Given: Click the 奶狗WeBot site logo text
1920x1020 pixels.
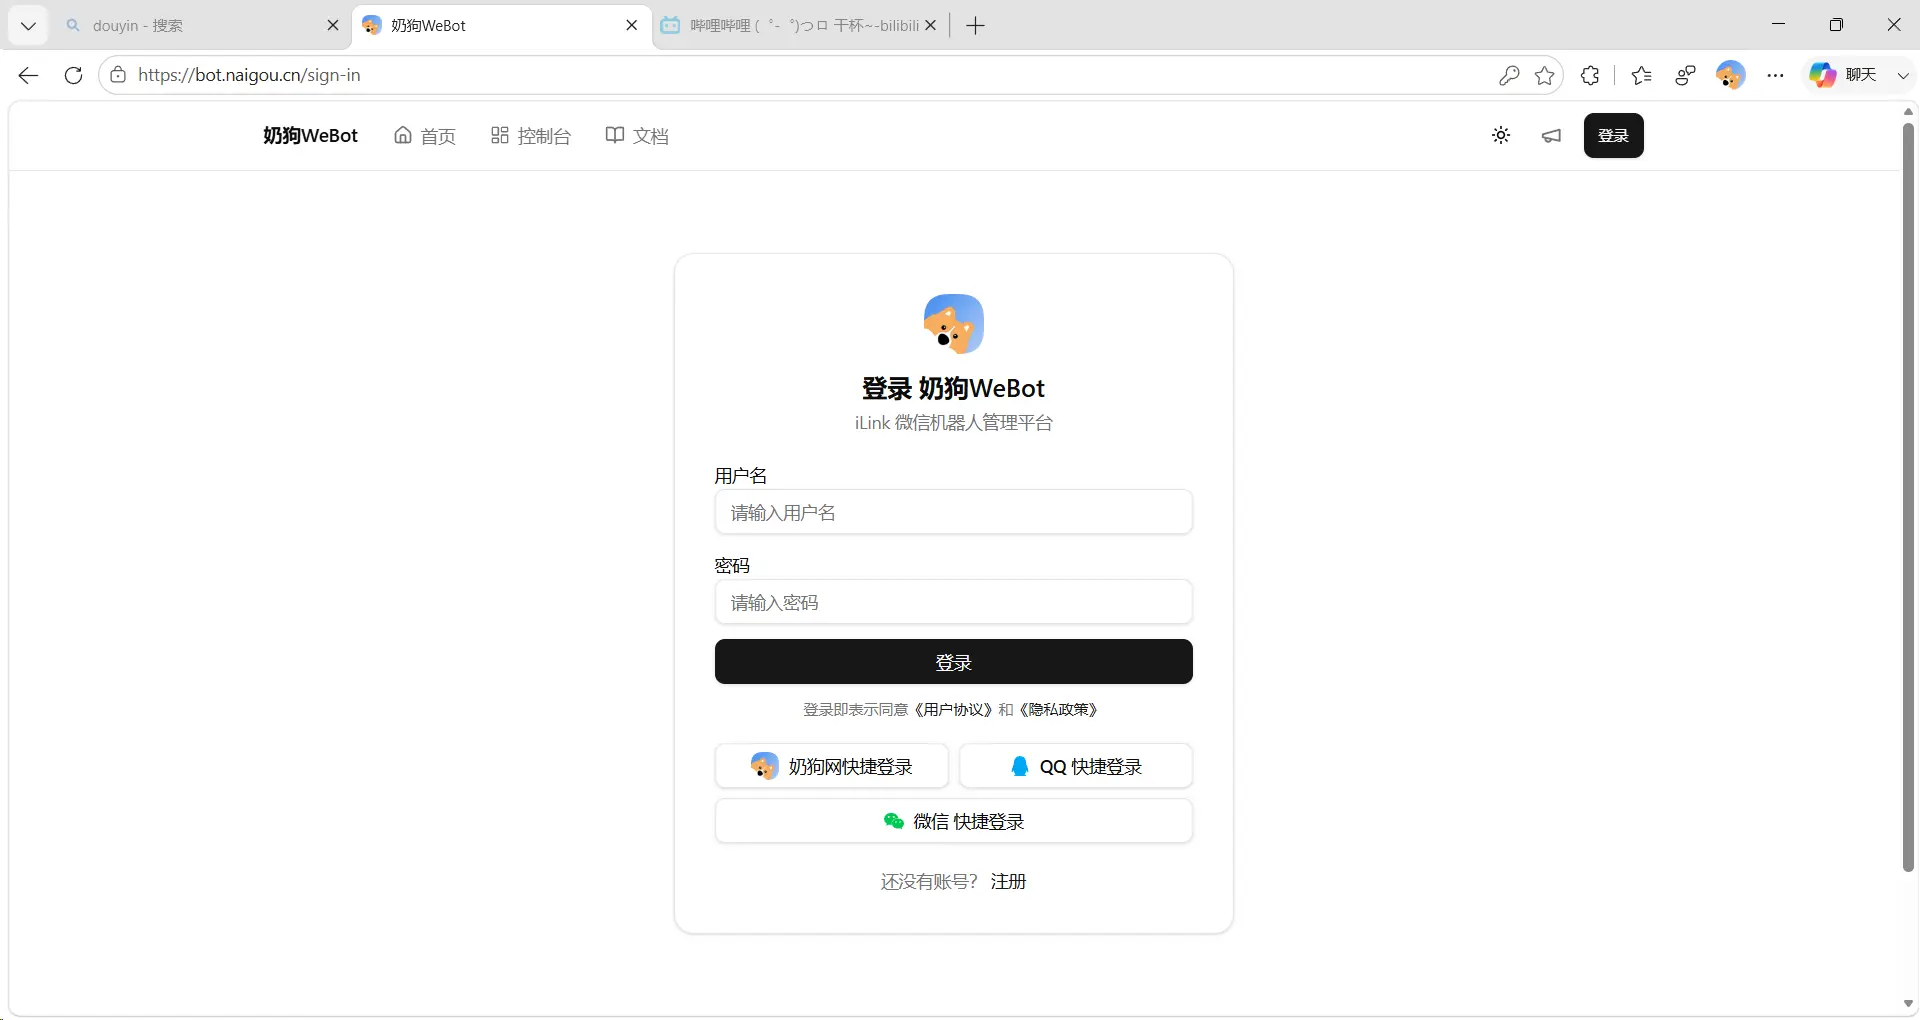Looking at the screenshot, I should click(x=310, y=136).
